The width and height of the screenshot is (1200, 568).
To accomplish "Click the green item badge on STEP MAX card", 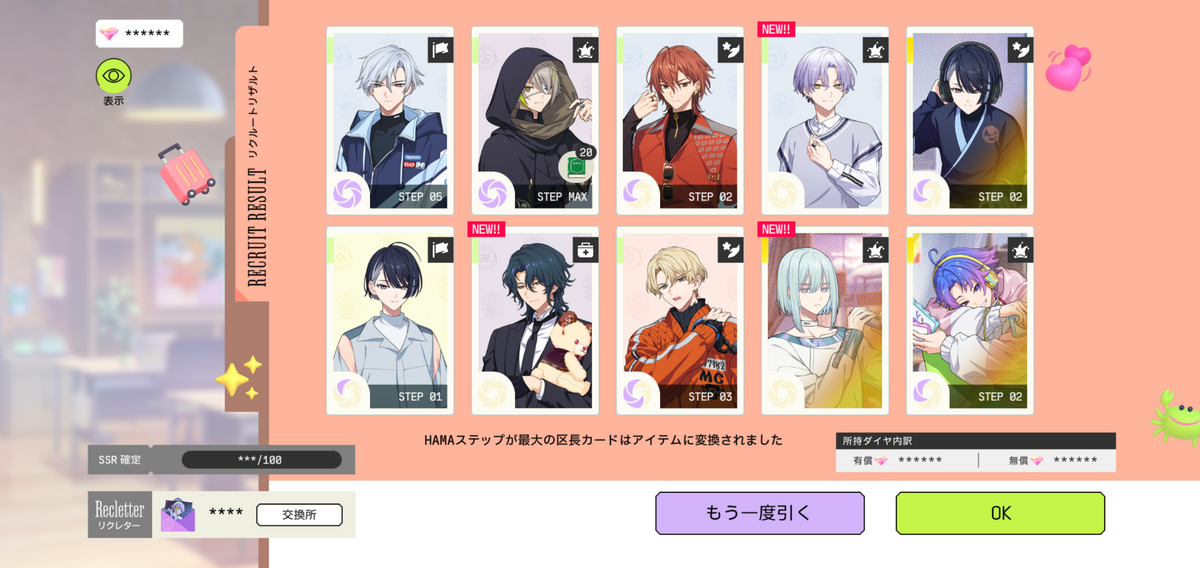I will 574,165.
